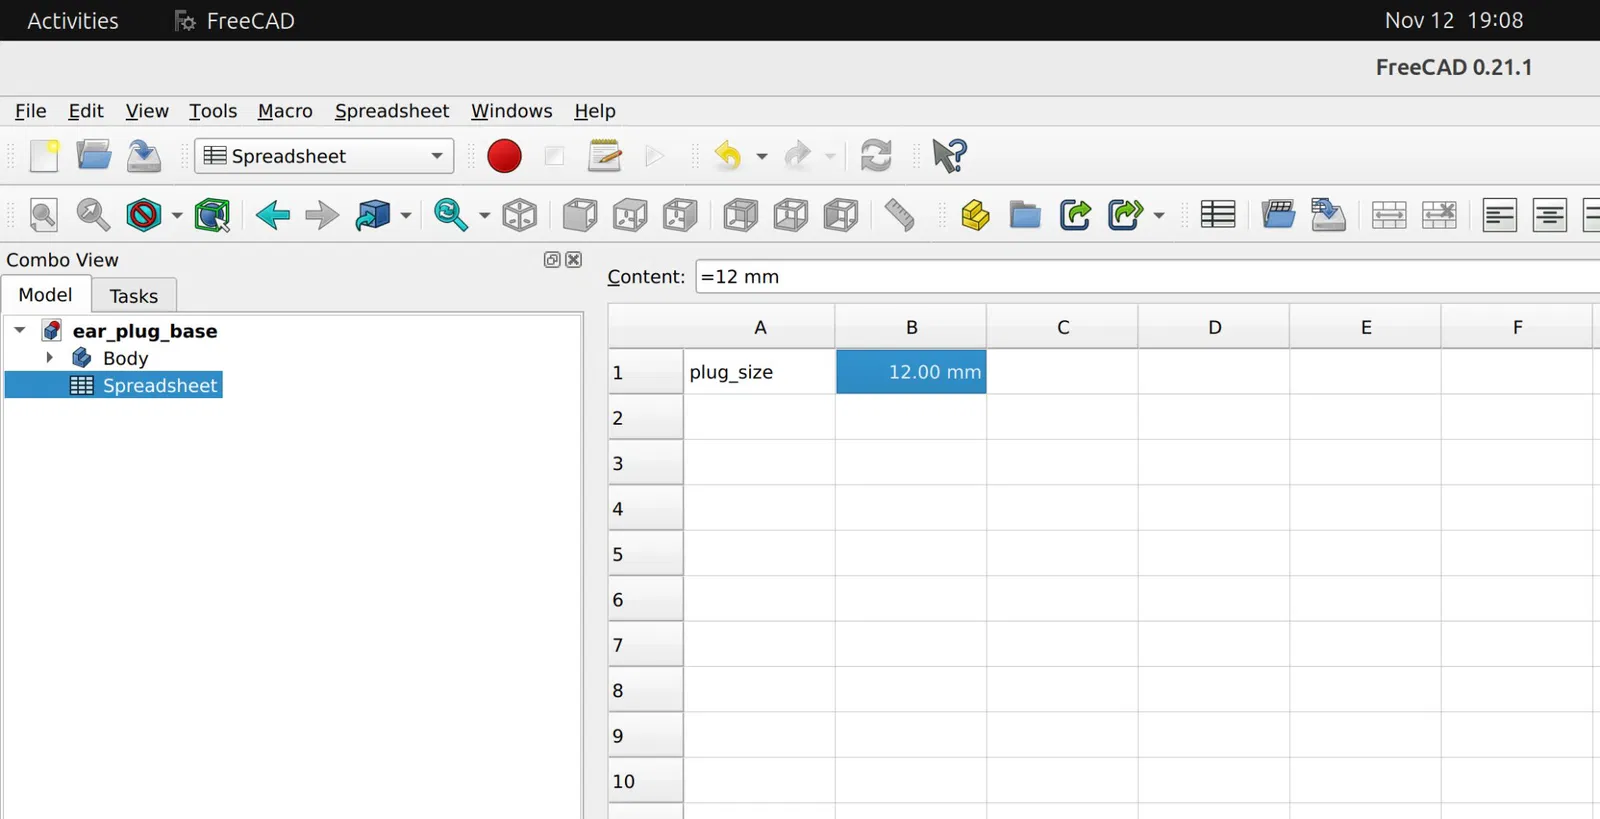Click the ruler Measure Distance icon
This screenshot has width=1600, height=819.
[899, 215]
